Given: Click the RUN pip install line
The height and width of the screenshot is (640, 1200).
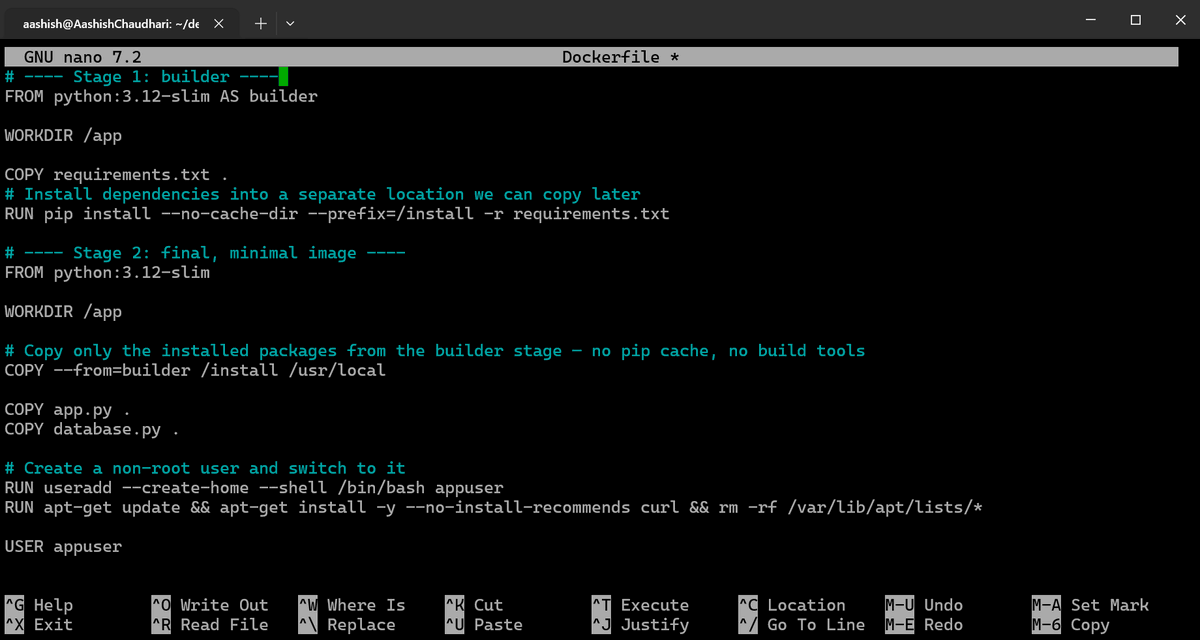Looking at the screenshot, I should 337,214.
